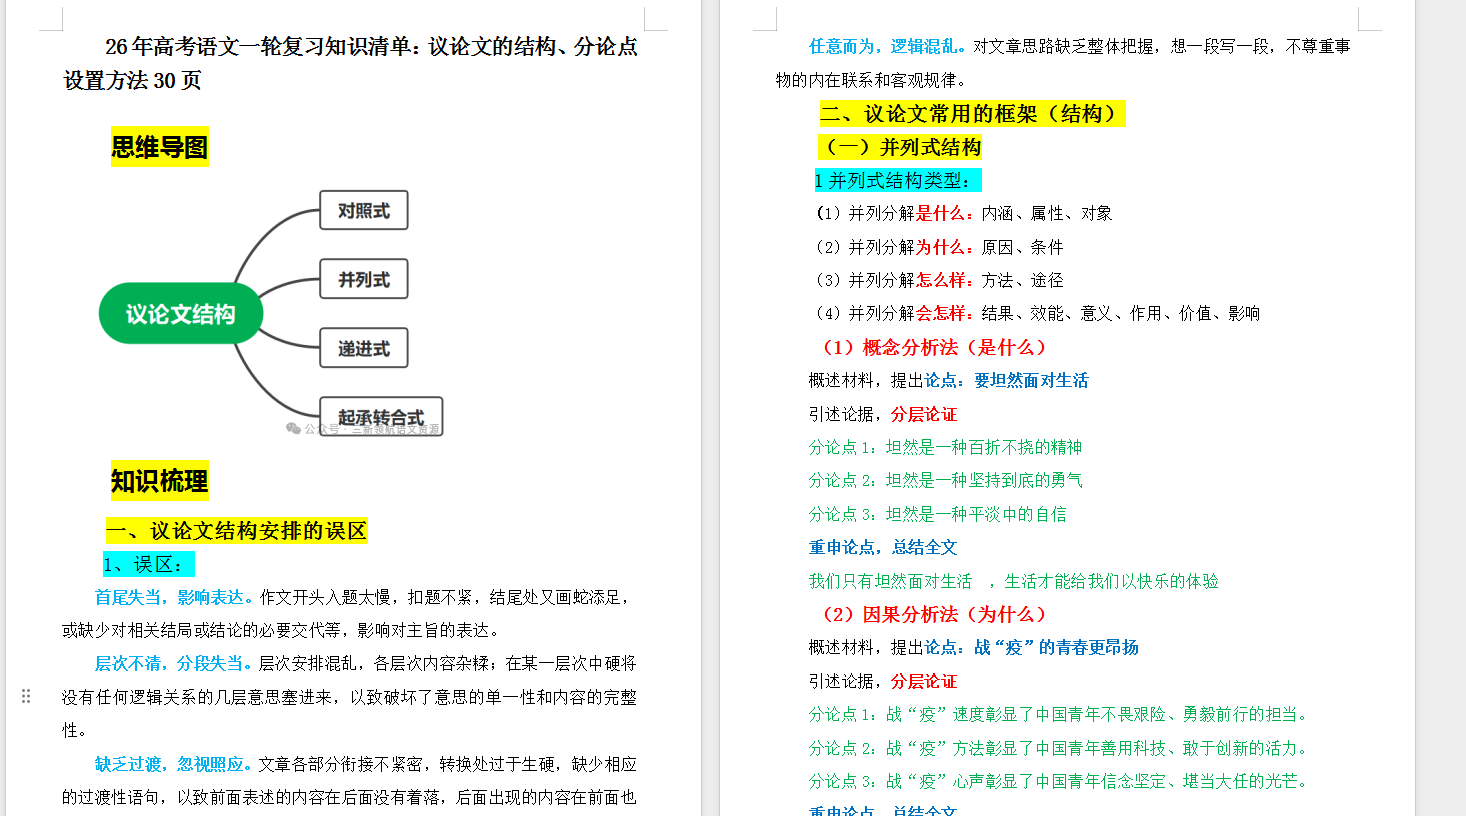The height and width of the screenshot is (816, 1466).
Task: Click heading 二、议论文常用的框架(结构)
Action: coord(972,114)
